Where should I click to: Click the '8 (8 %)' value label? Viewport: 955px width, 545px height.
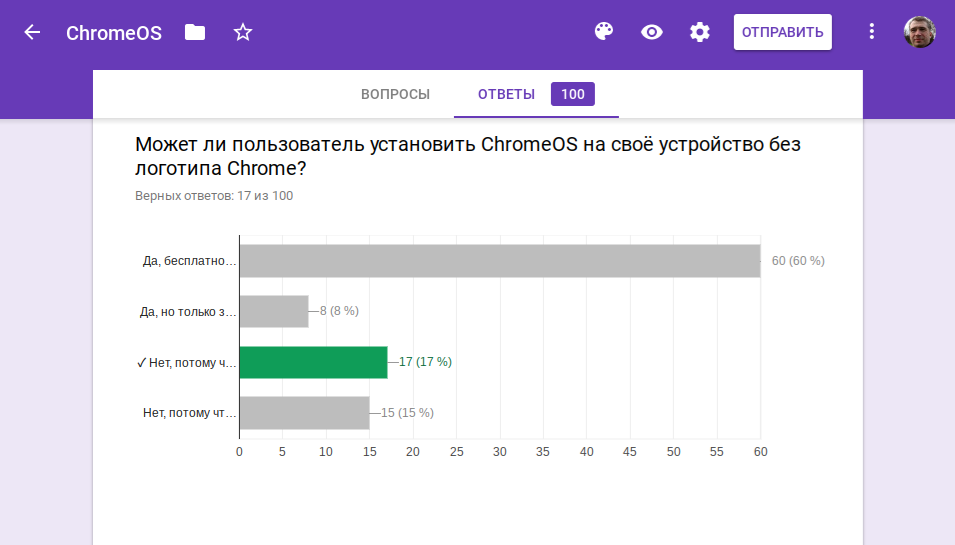339,311
